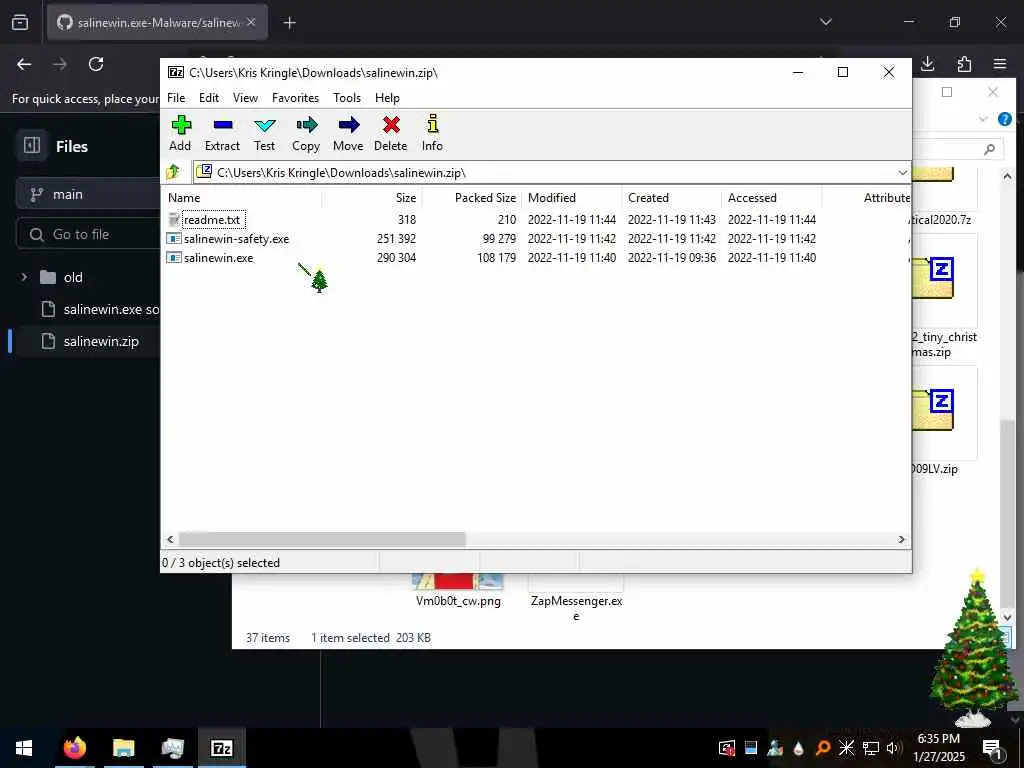Image resolution: width=1024 pixels, height=768 pixels.
Task: Close the salinewin.exe-Malware browser tab
Action: point(251,22)
